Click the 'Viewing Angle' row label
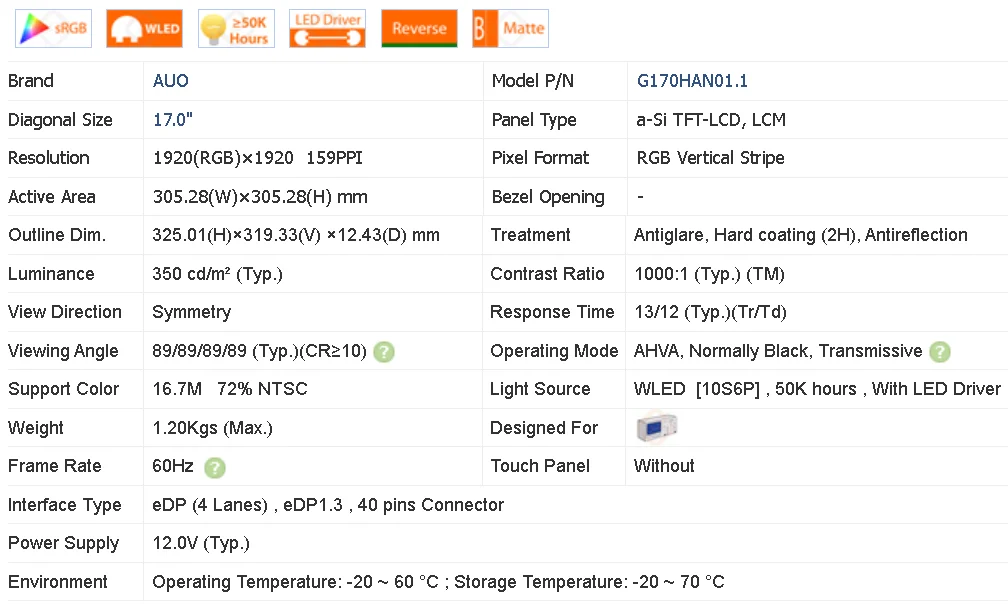The height and width of the screenshot is (604, 1008). [63, 351]
